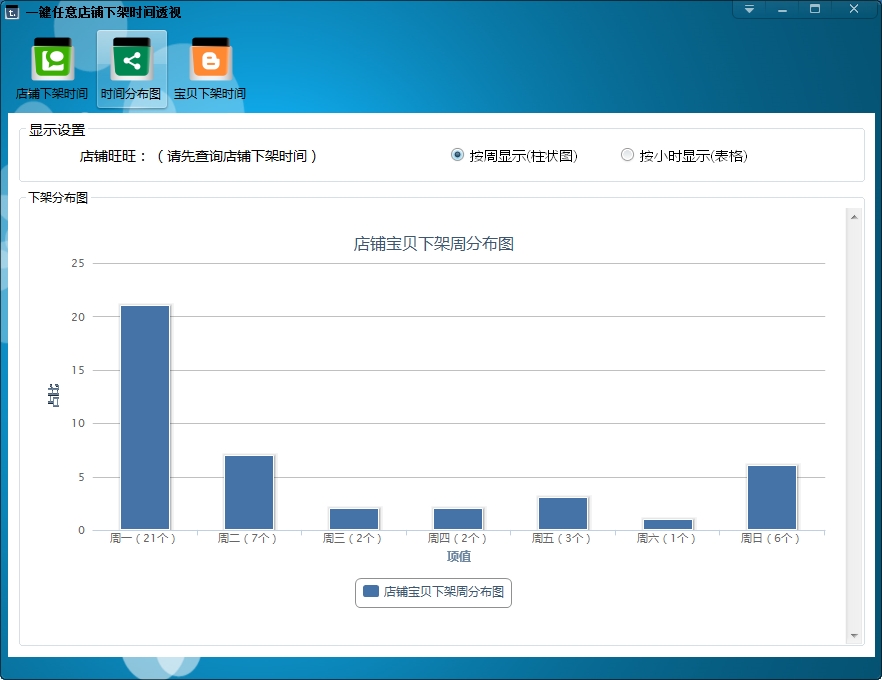
Task: Click the legend blue color swatch
Action: click(x=371, y=591)
